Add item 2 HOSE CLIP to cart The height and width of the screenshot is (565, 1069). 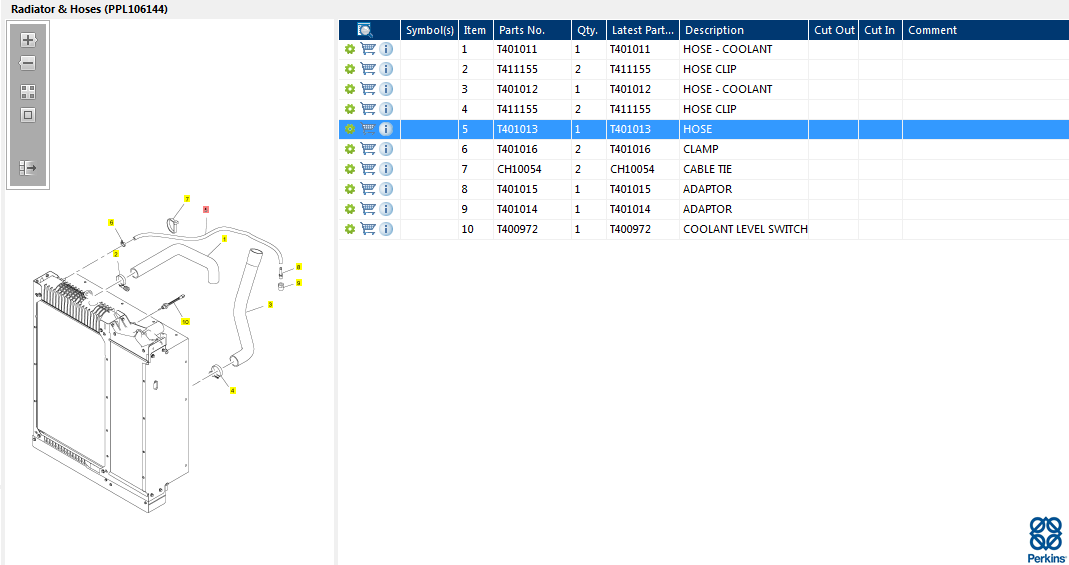coord(368,69)
